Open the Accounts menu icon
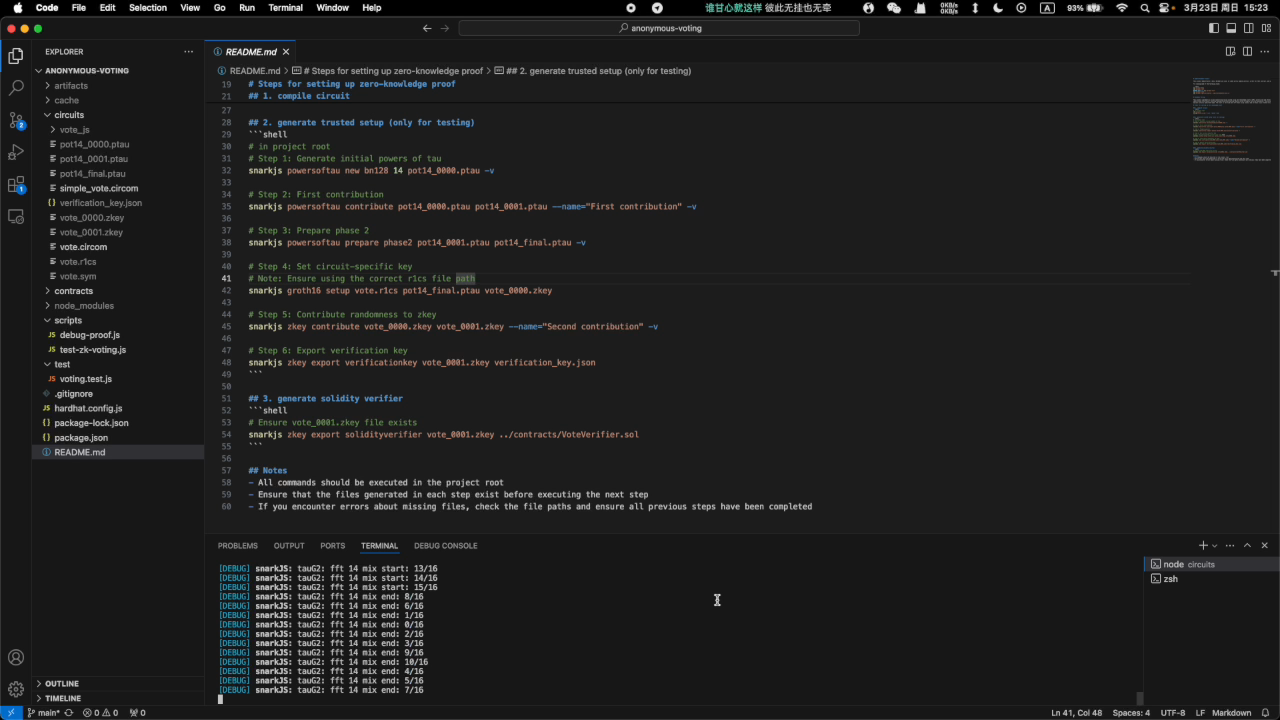The width and height of the screenshot is (1280, 720). point(16,657)
